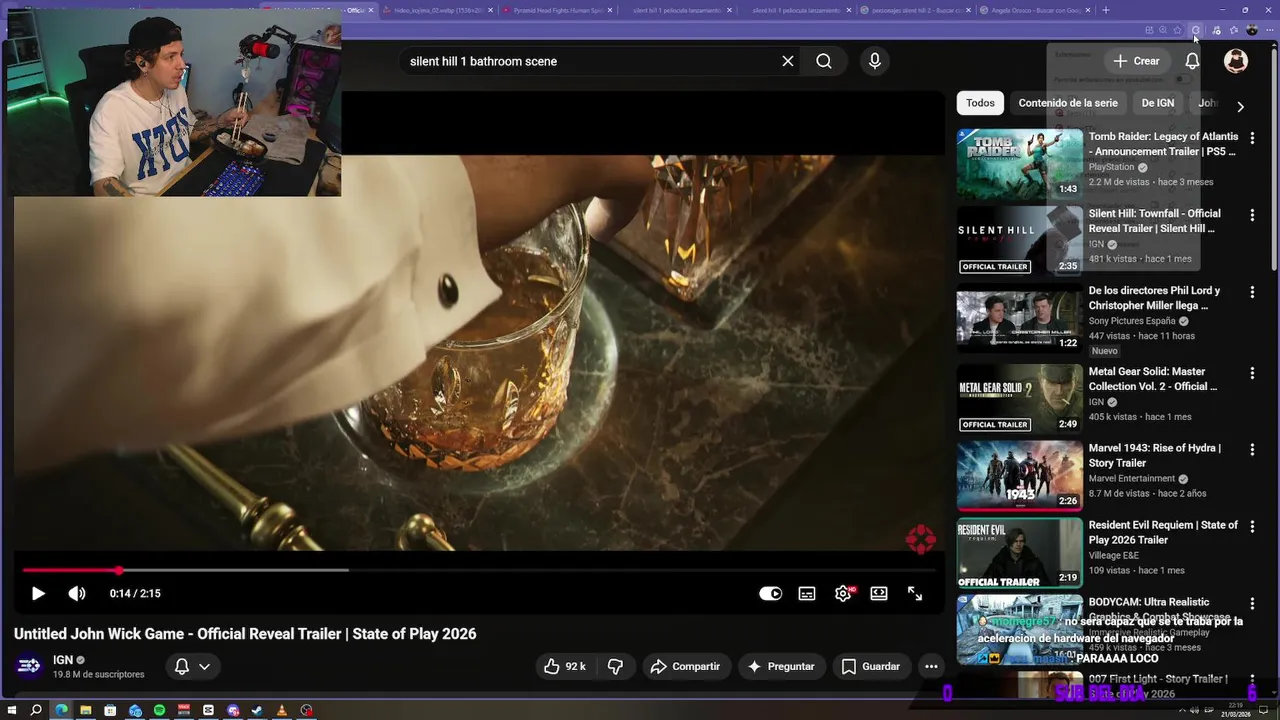Open File Explorer from taskbar
This screenshot has width=1280, height=720.
coord(86,710)
